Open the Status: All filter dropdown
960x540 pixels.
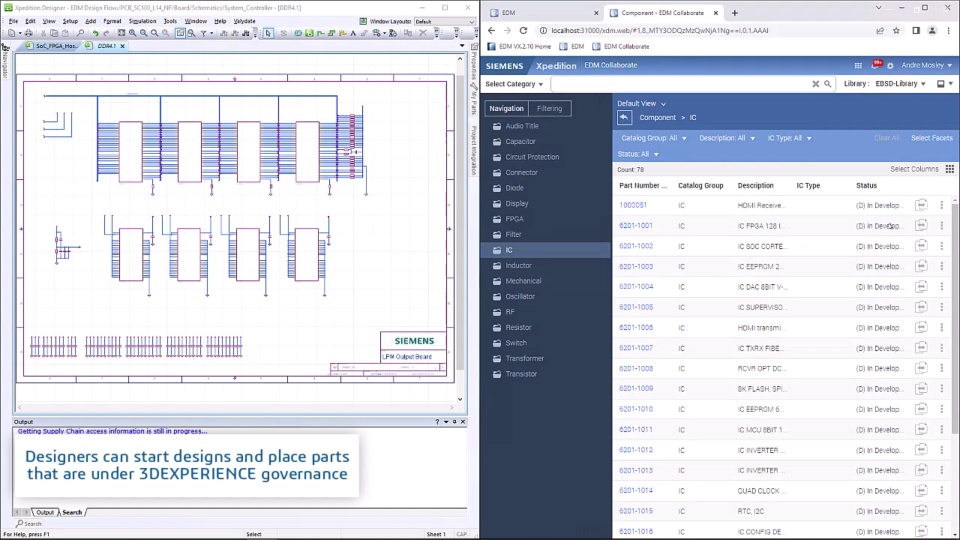[x=638, y=154]
